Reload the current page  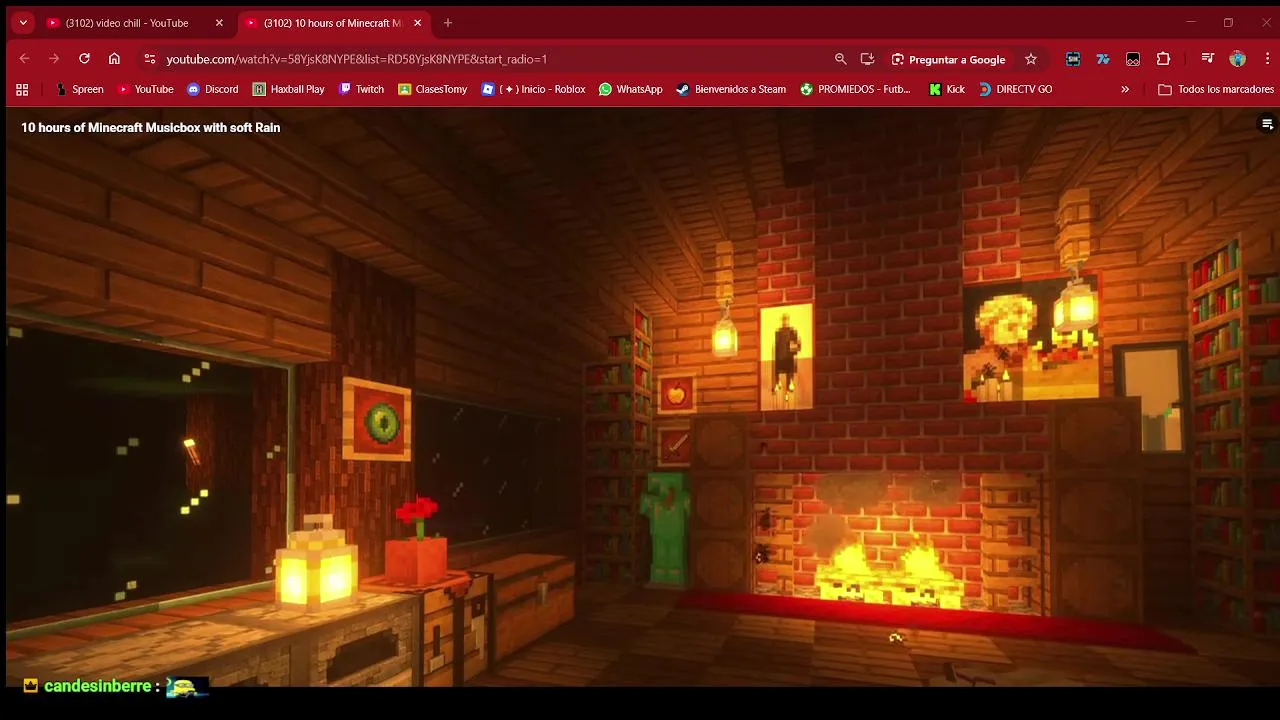(x=84, y=59)
